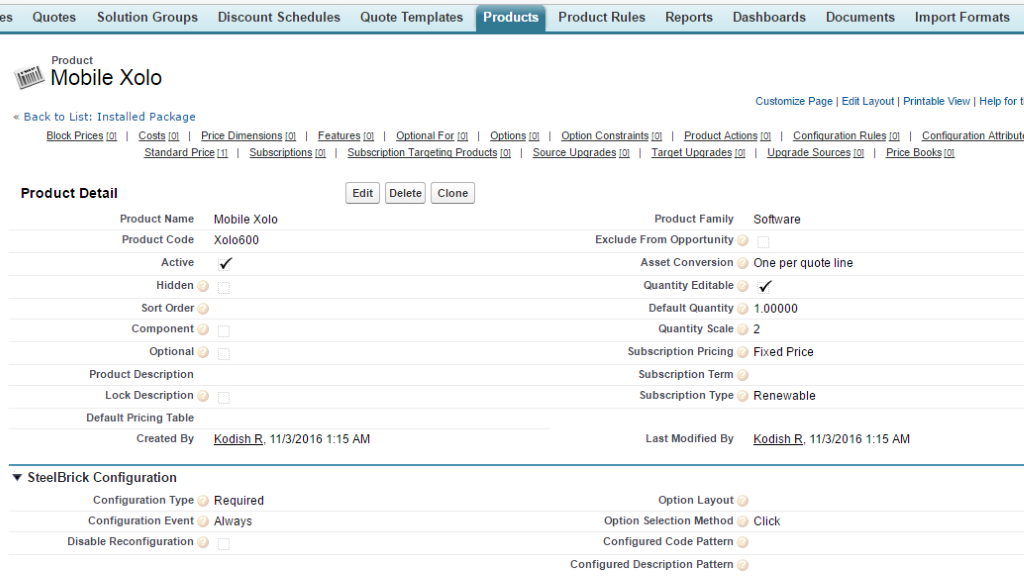Click the Default Quantity help icon
The image size is (1024, 584).
[743, 308]
